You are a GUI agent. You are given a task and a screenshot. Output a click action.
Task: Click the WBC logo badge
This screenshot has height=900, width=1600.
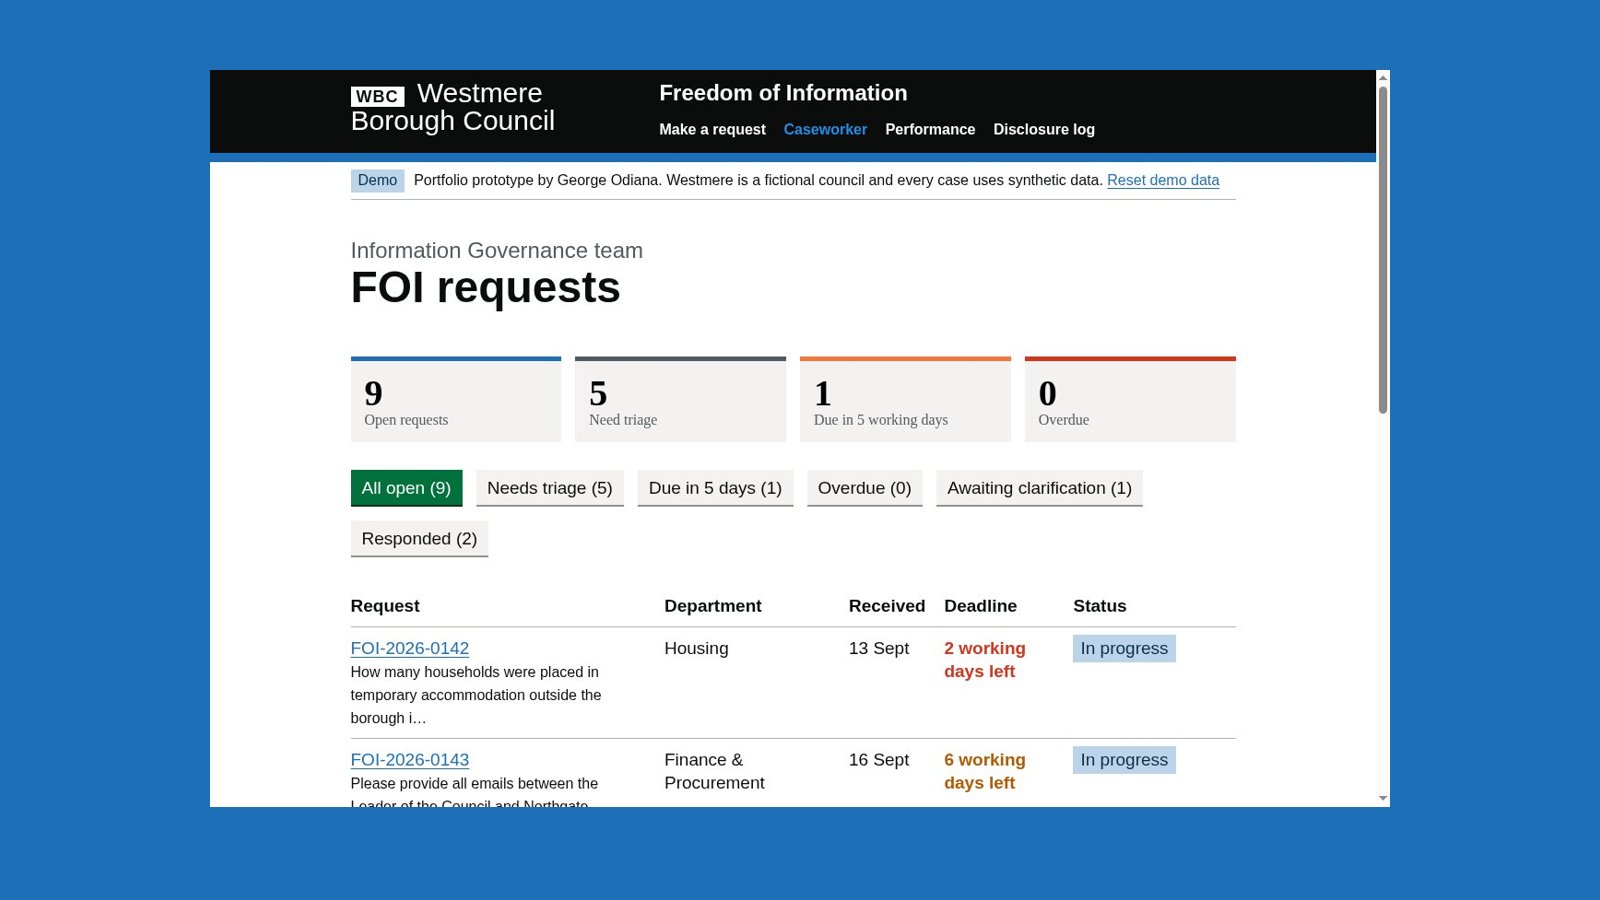point(377,96)
